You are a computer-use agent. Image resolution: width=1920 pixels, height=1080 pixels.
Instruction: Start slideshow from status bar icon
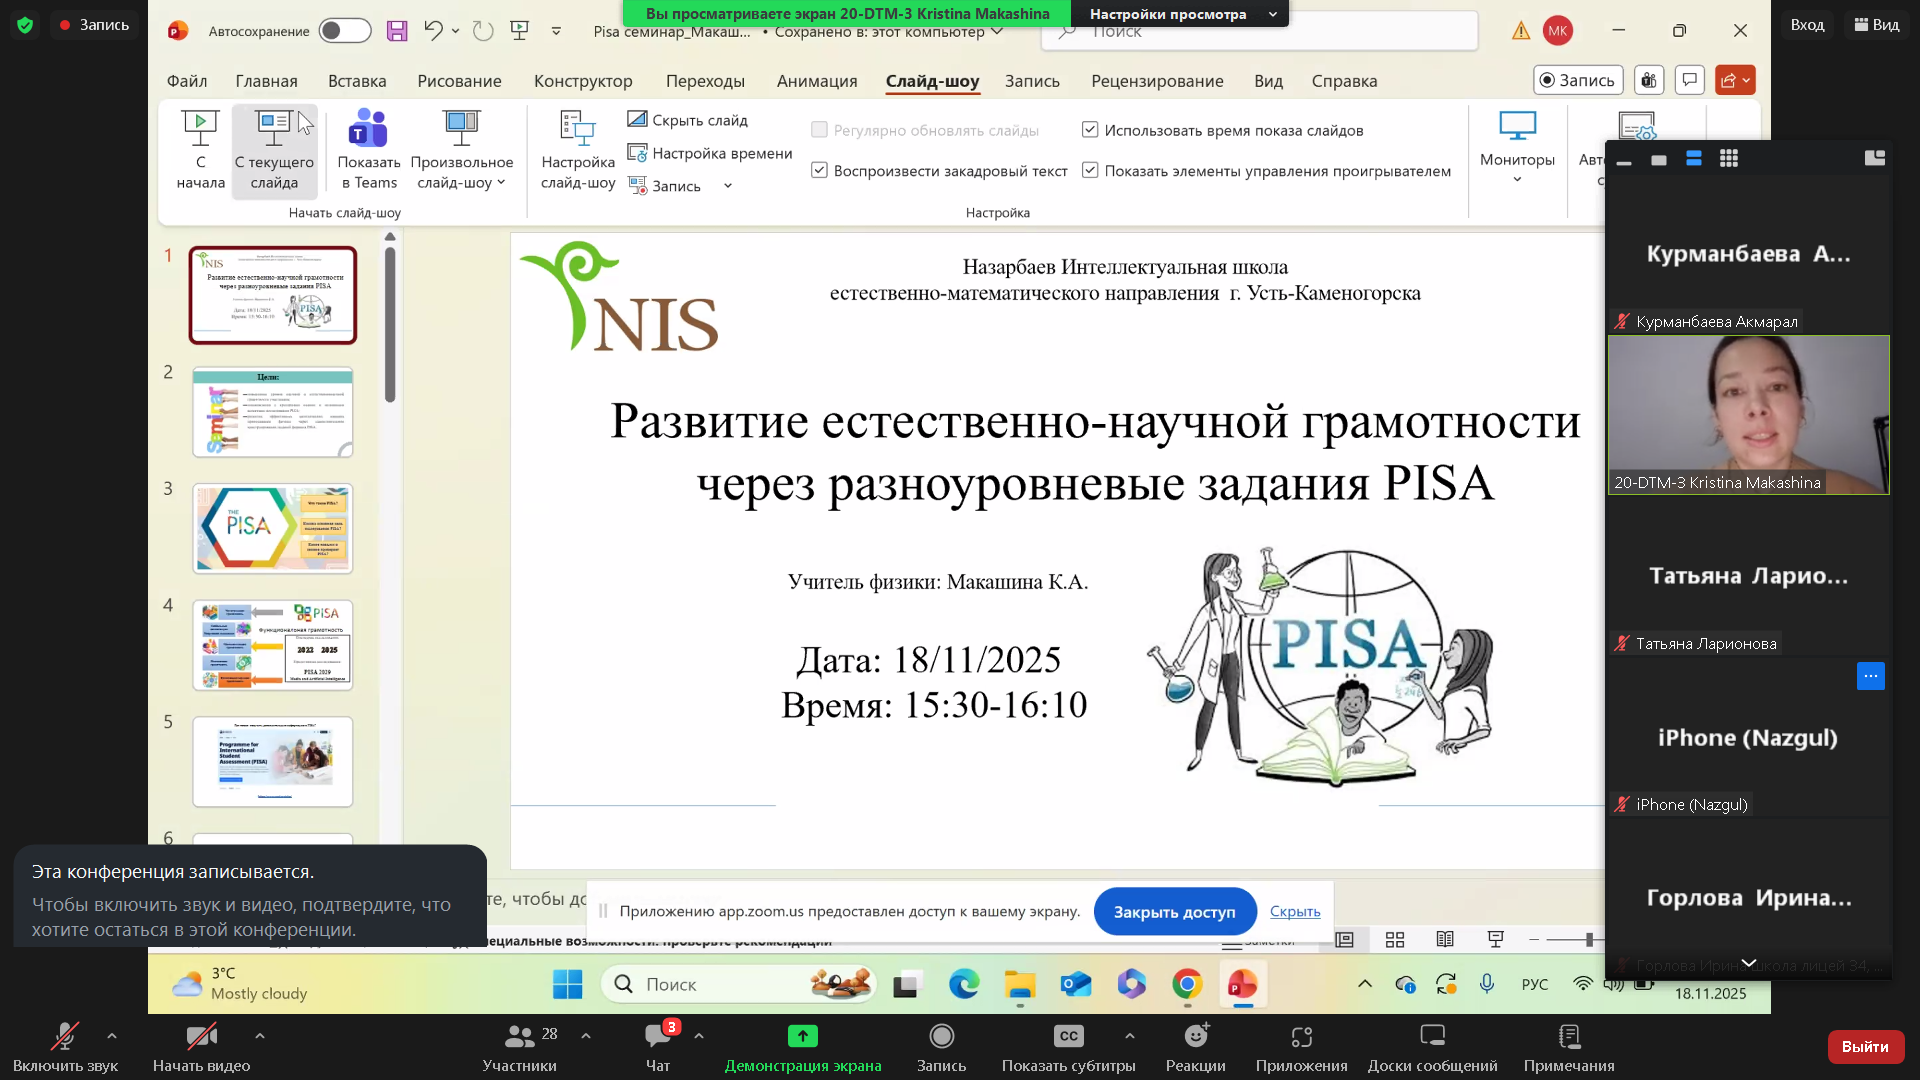point(1496,939)
